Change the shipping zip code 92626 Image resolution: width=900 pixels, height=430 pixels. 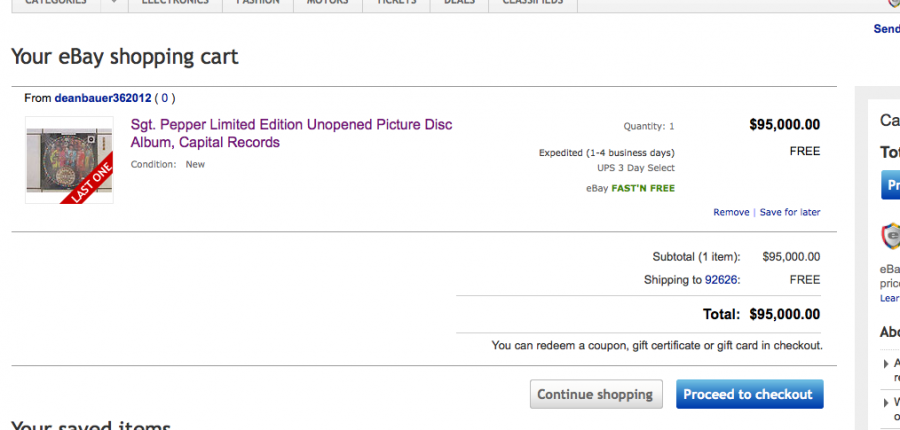[x=721, y=280]
